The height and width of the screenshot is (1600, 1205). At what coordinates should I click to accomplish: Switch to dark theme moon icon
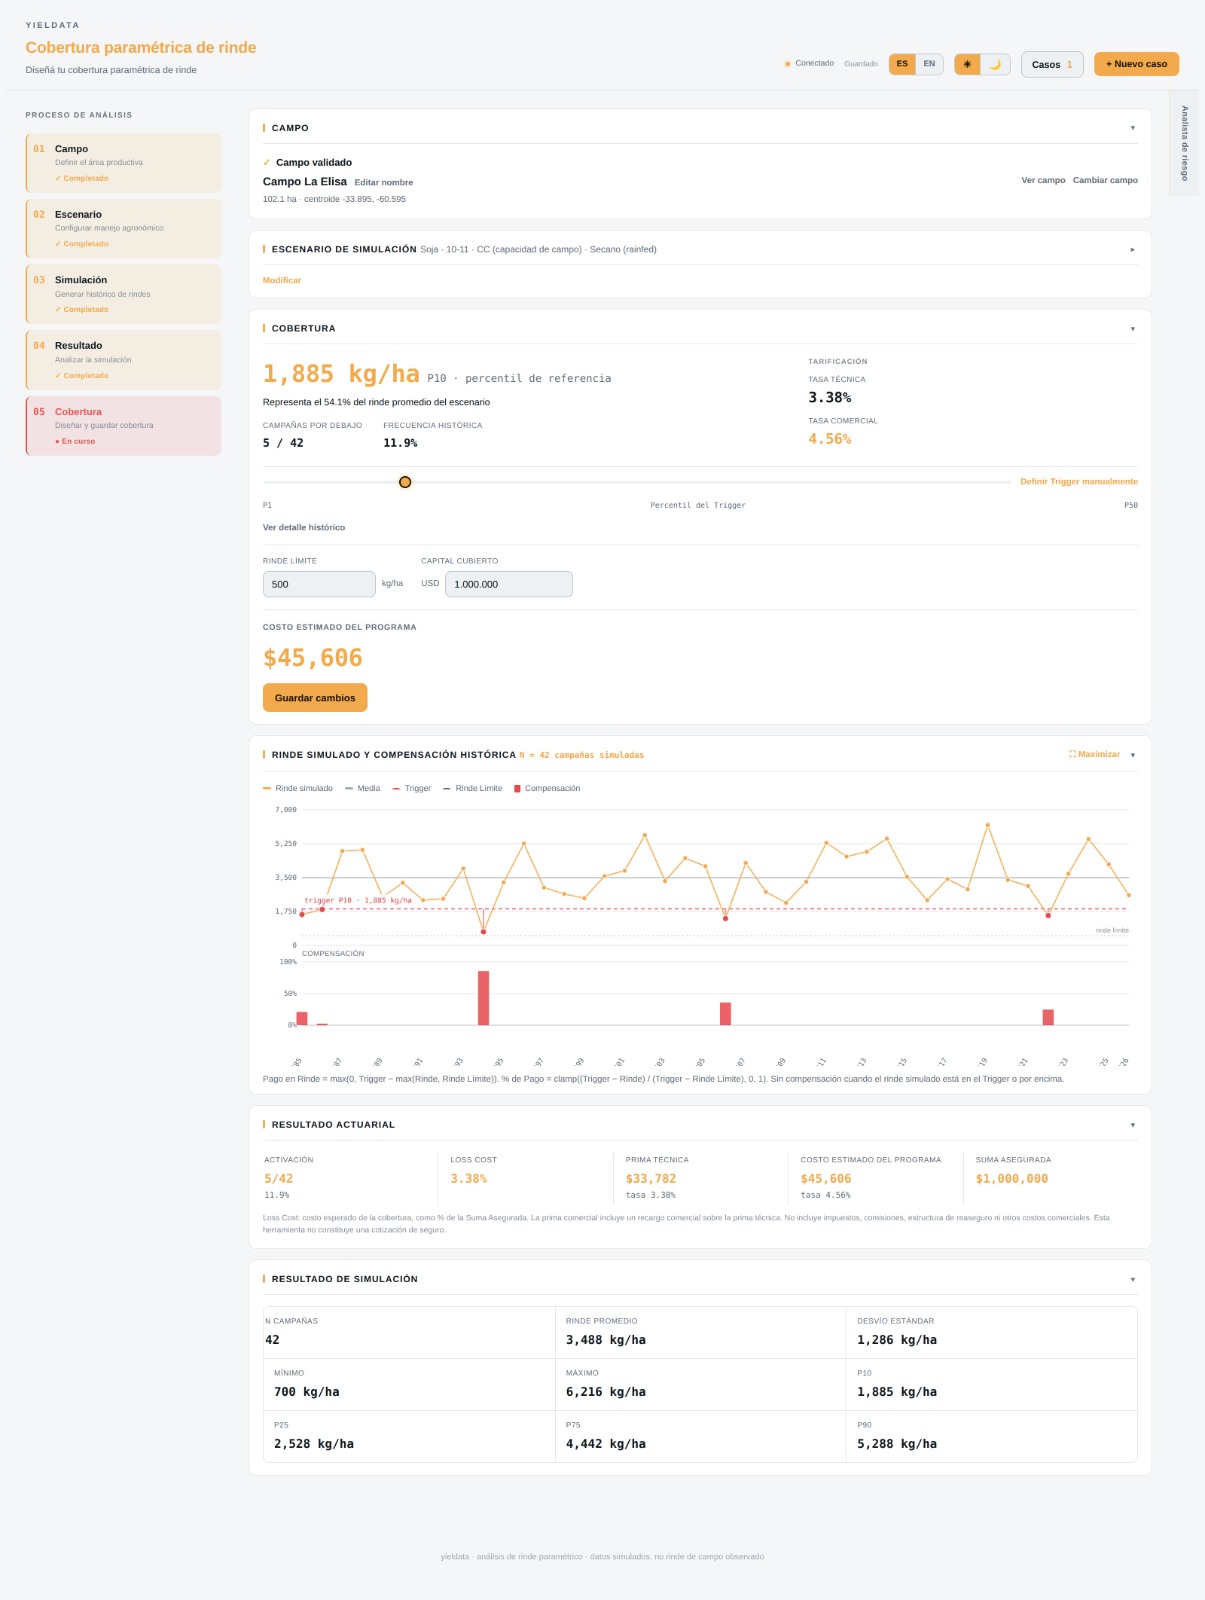click(x=995, y=64)
